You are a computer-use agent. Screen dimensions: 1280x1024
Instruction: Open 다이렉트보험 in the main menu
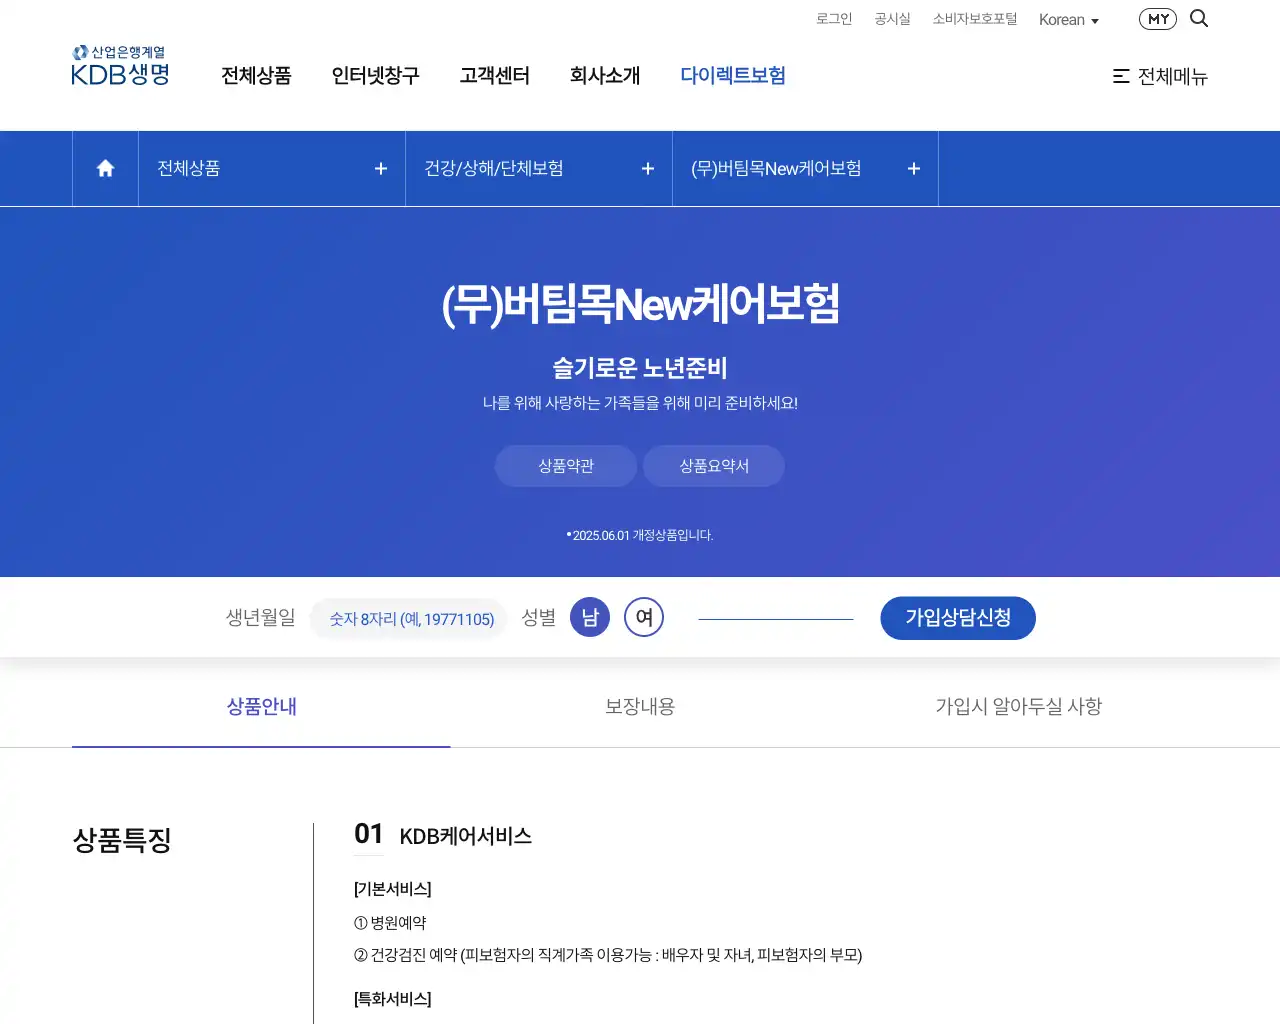pos(732,76)
